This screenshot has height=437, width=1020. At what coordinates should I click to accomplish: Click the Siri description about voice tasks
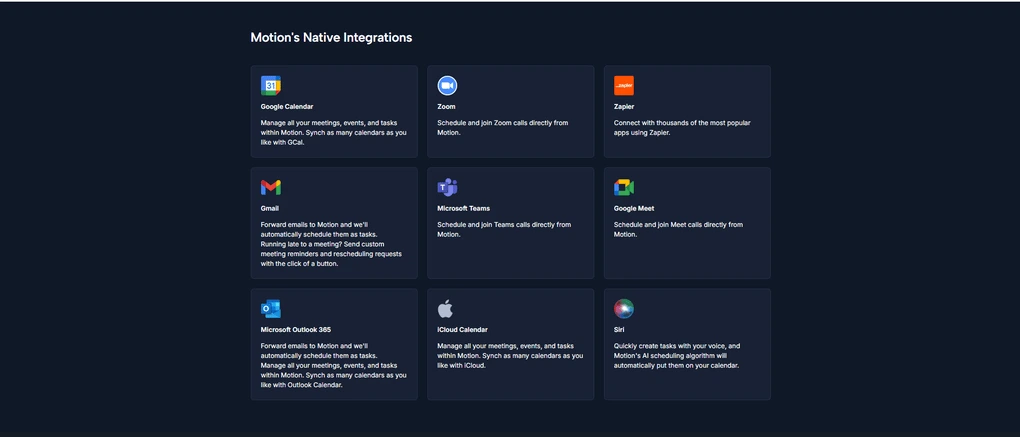click(677, 356)
